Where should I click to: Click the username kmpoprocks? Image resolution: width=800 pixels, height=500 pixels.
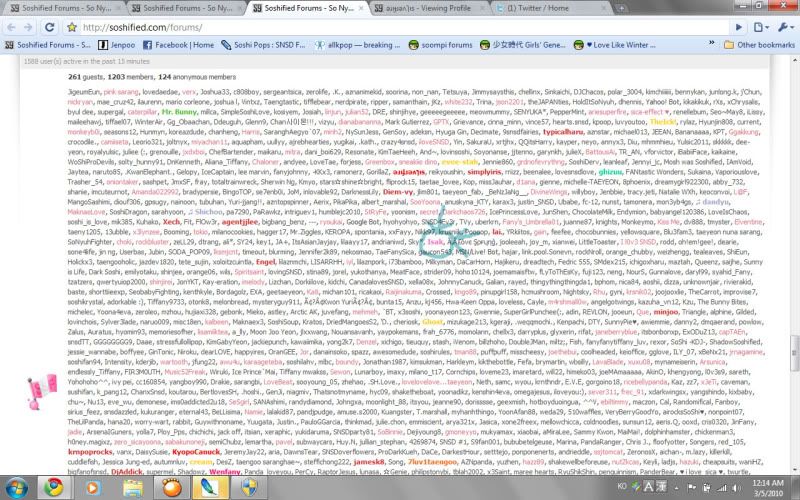tap(89, 452)
